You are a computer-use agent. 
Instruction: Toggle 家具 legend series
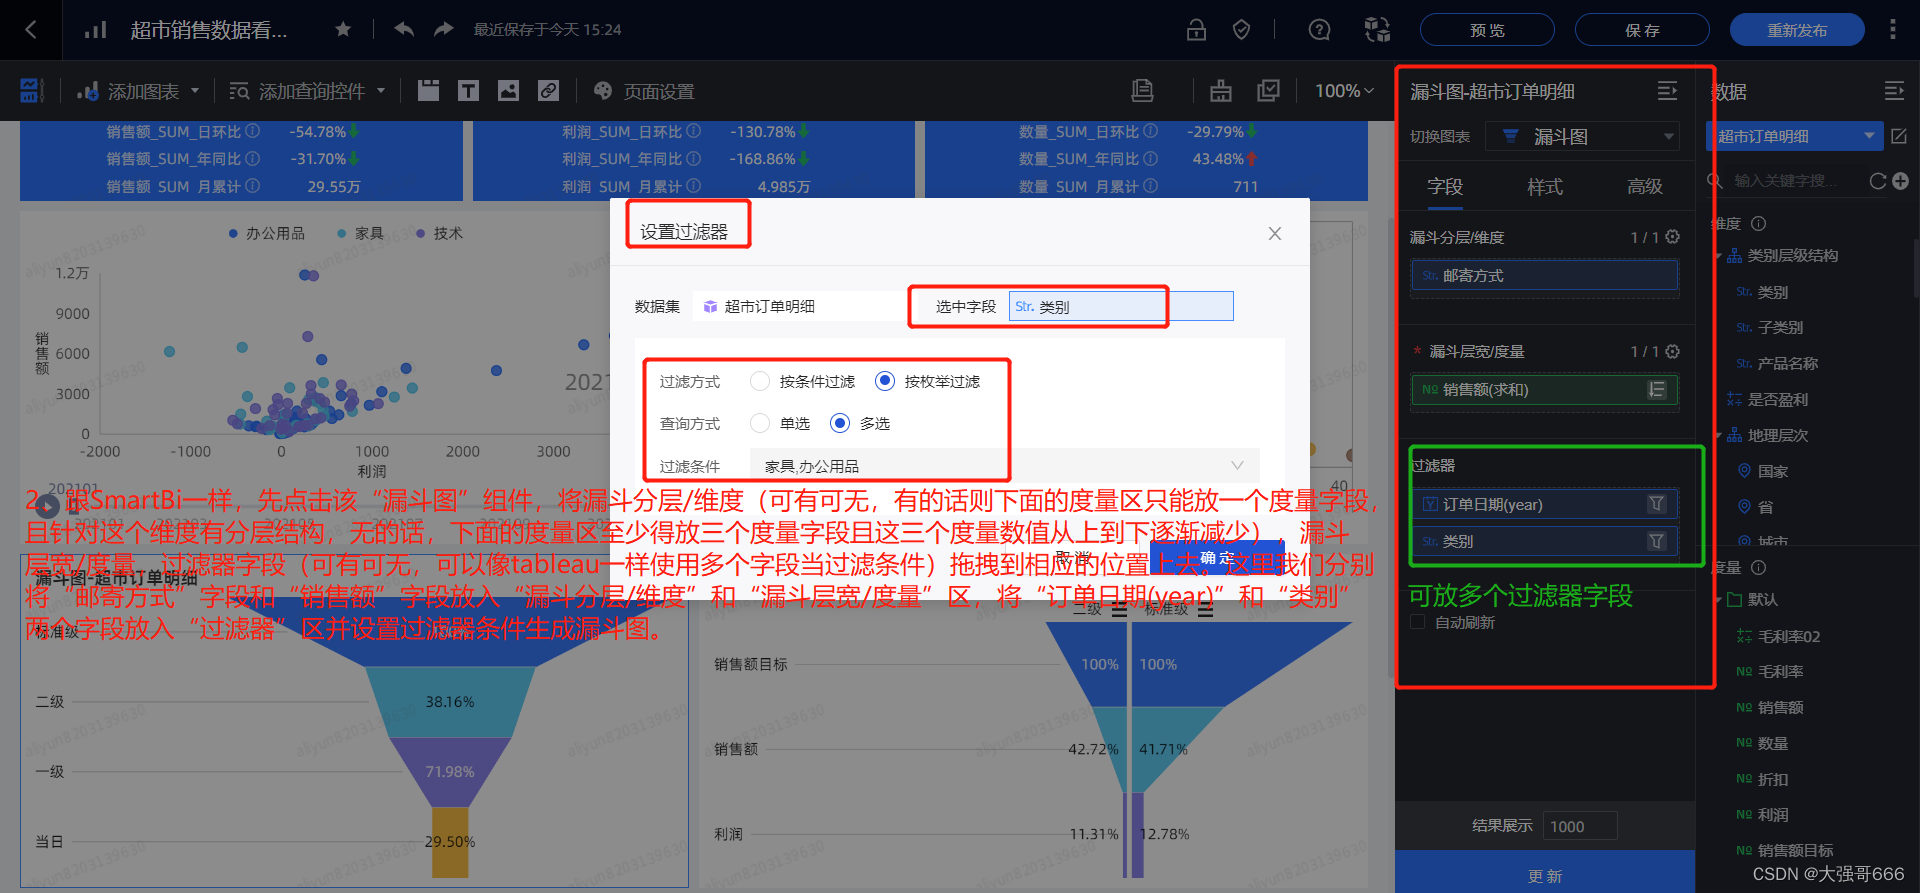[x=360, y=233]
